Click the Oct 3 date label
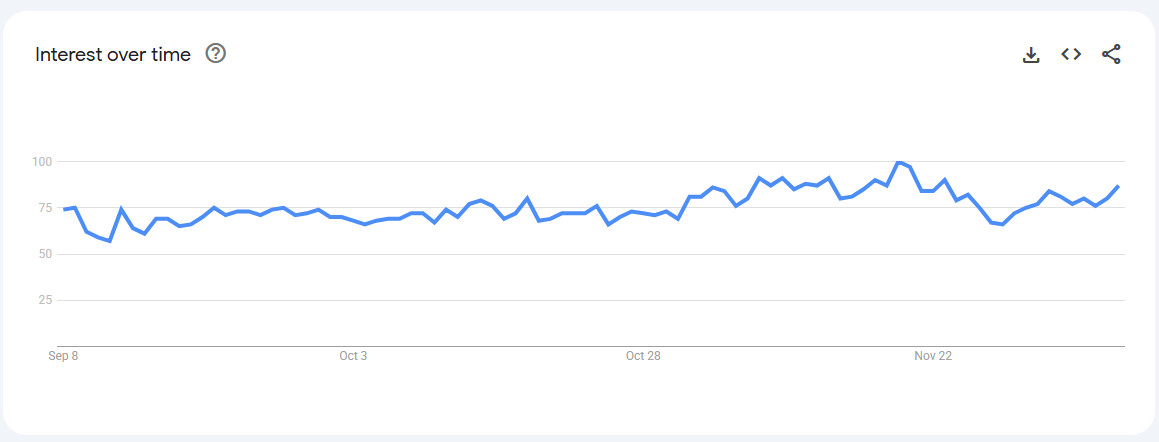 coord(353,356)
